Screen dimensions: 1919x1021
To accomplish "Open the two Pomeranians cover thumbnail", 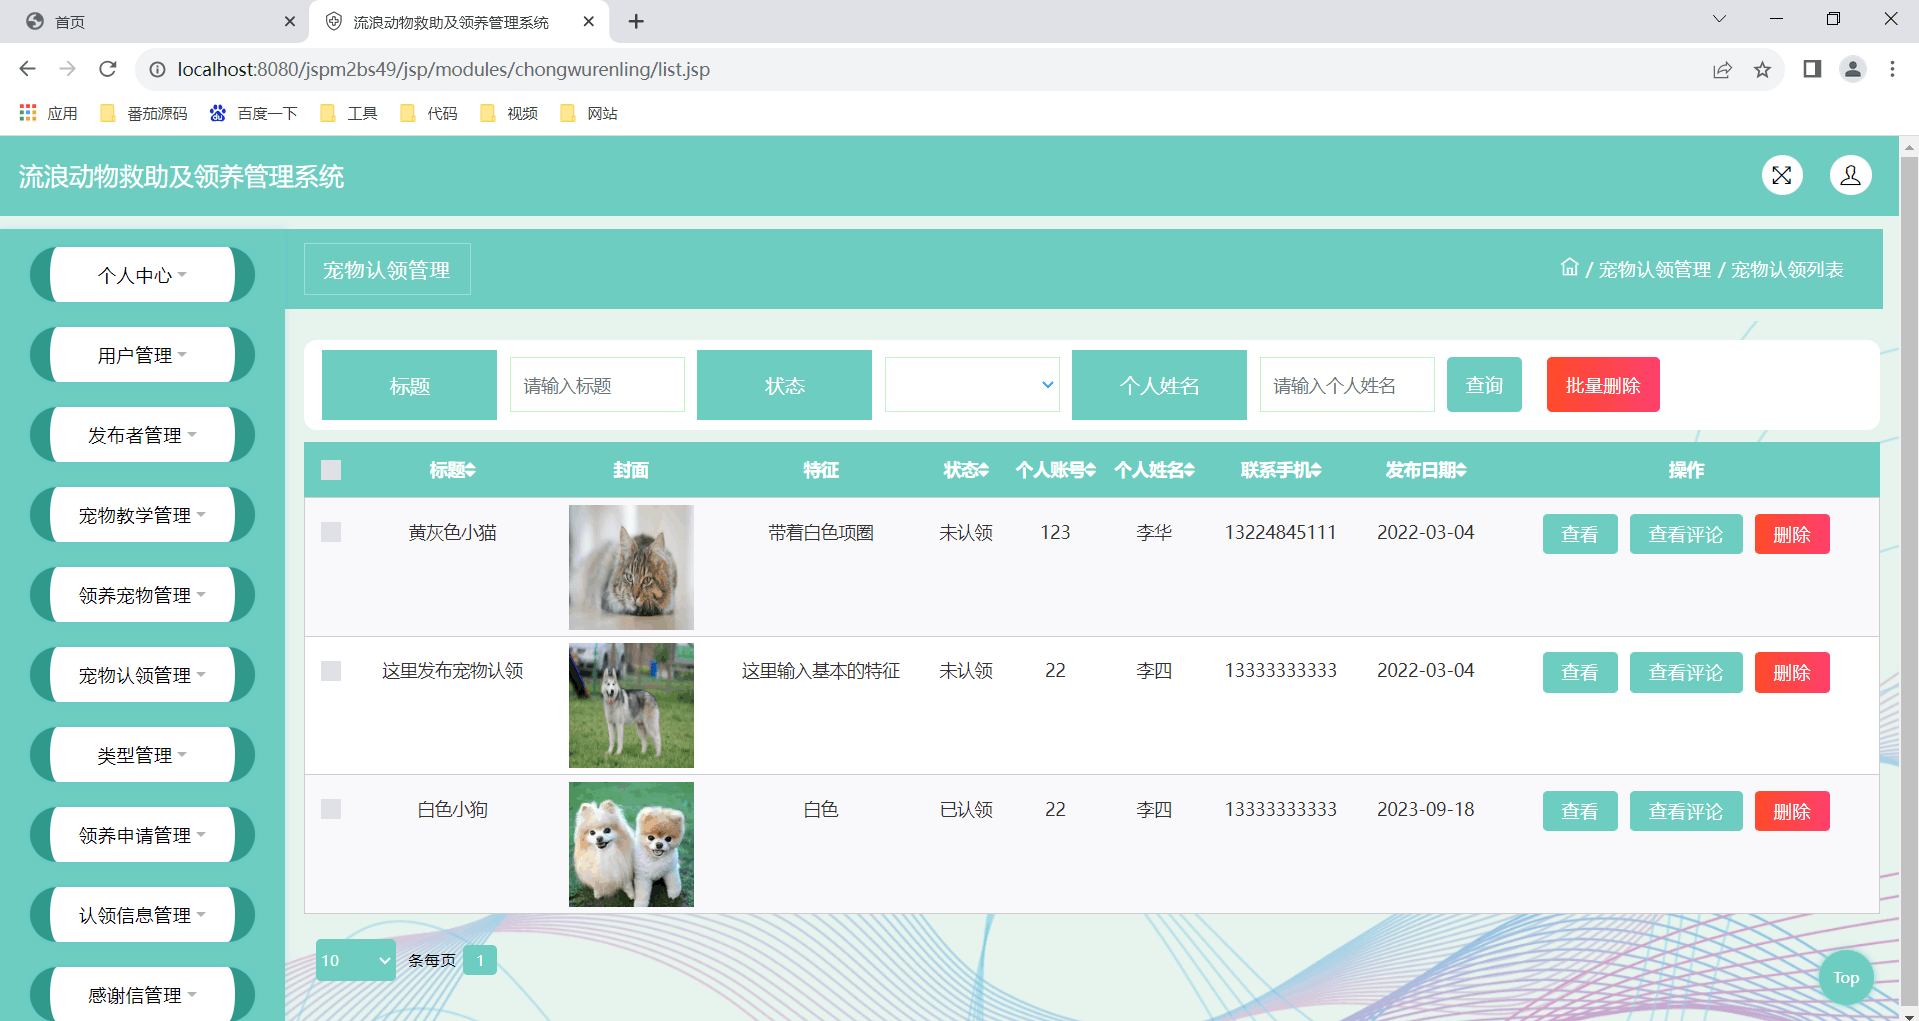I will tap(631, 844).
